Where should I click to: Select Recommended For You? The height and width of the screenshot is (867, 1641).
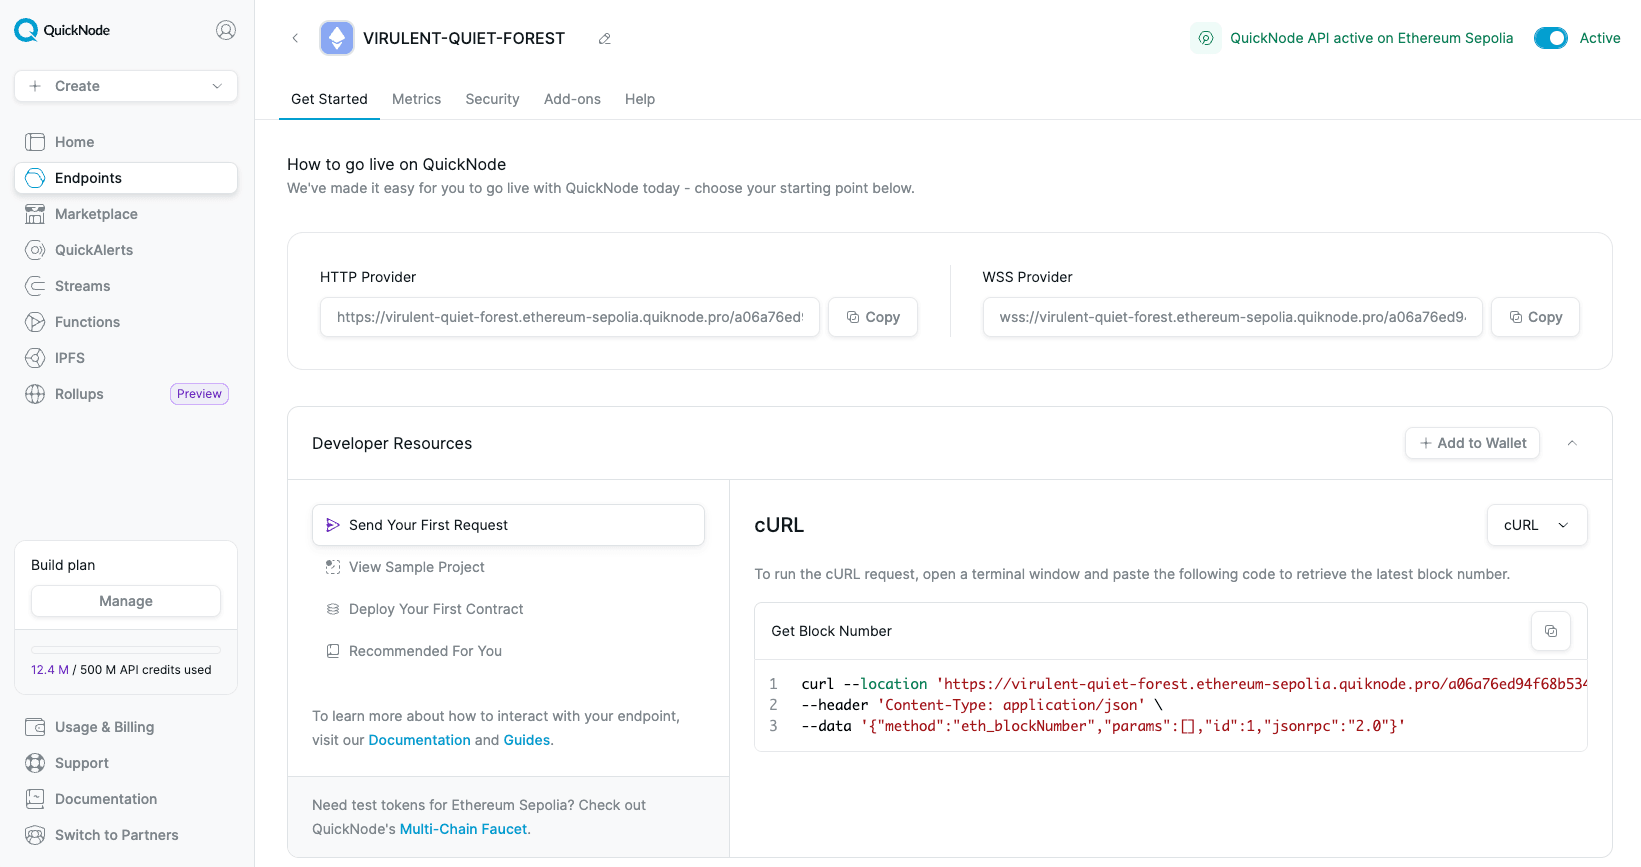(x=508, y=651)
